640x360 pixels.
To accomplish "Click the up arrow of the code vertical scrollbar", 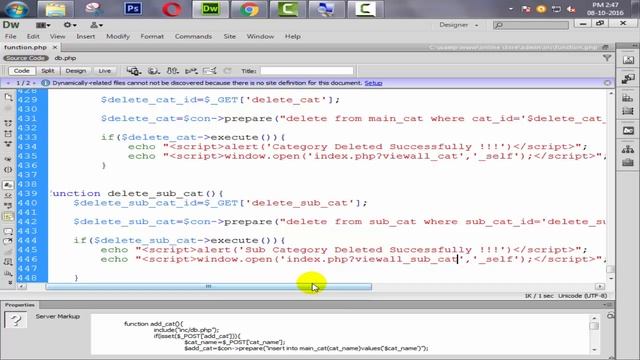I will tap(611, 93).
